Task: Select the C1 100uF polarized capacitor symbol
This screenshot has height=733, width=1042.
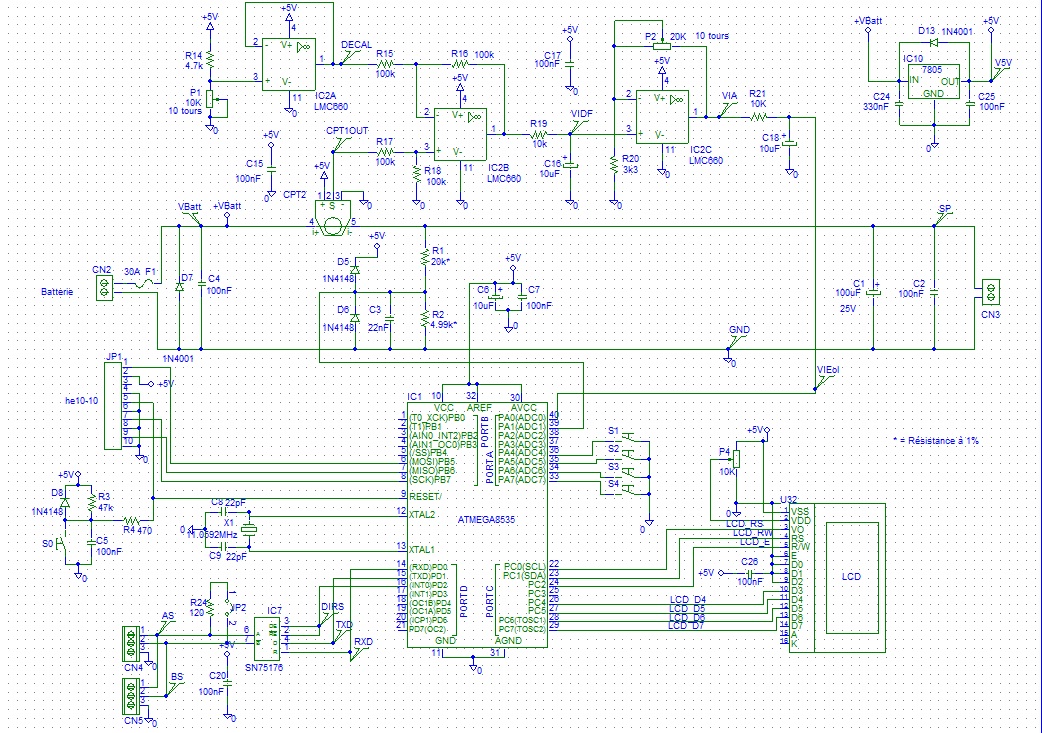Action: [x=873, y=291]
